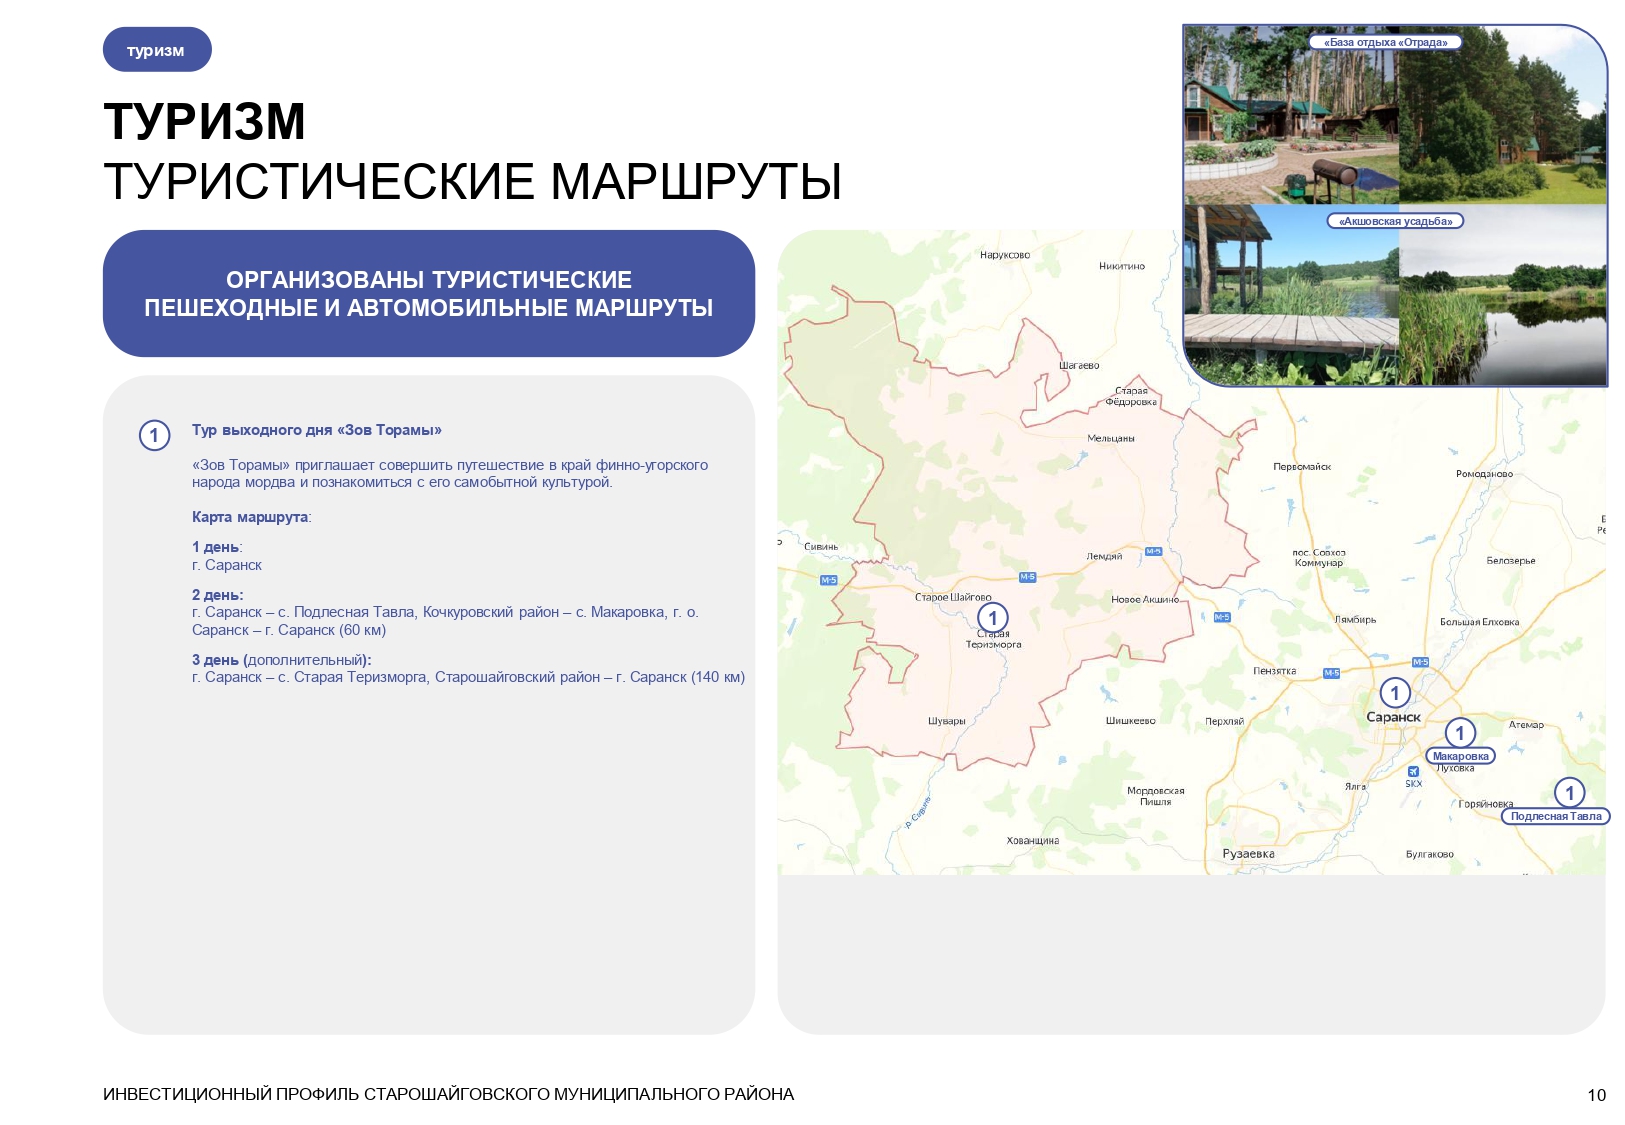Click Саранск city label on the map
Screen dimensions: 1625x1125
click(x=1393, y=717)
